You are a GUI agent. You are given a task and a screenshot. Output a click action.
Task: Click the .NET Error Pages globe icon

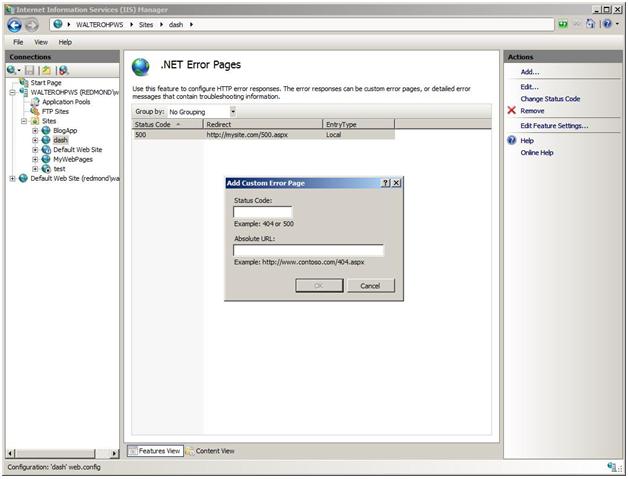(x=141, y=67)
